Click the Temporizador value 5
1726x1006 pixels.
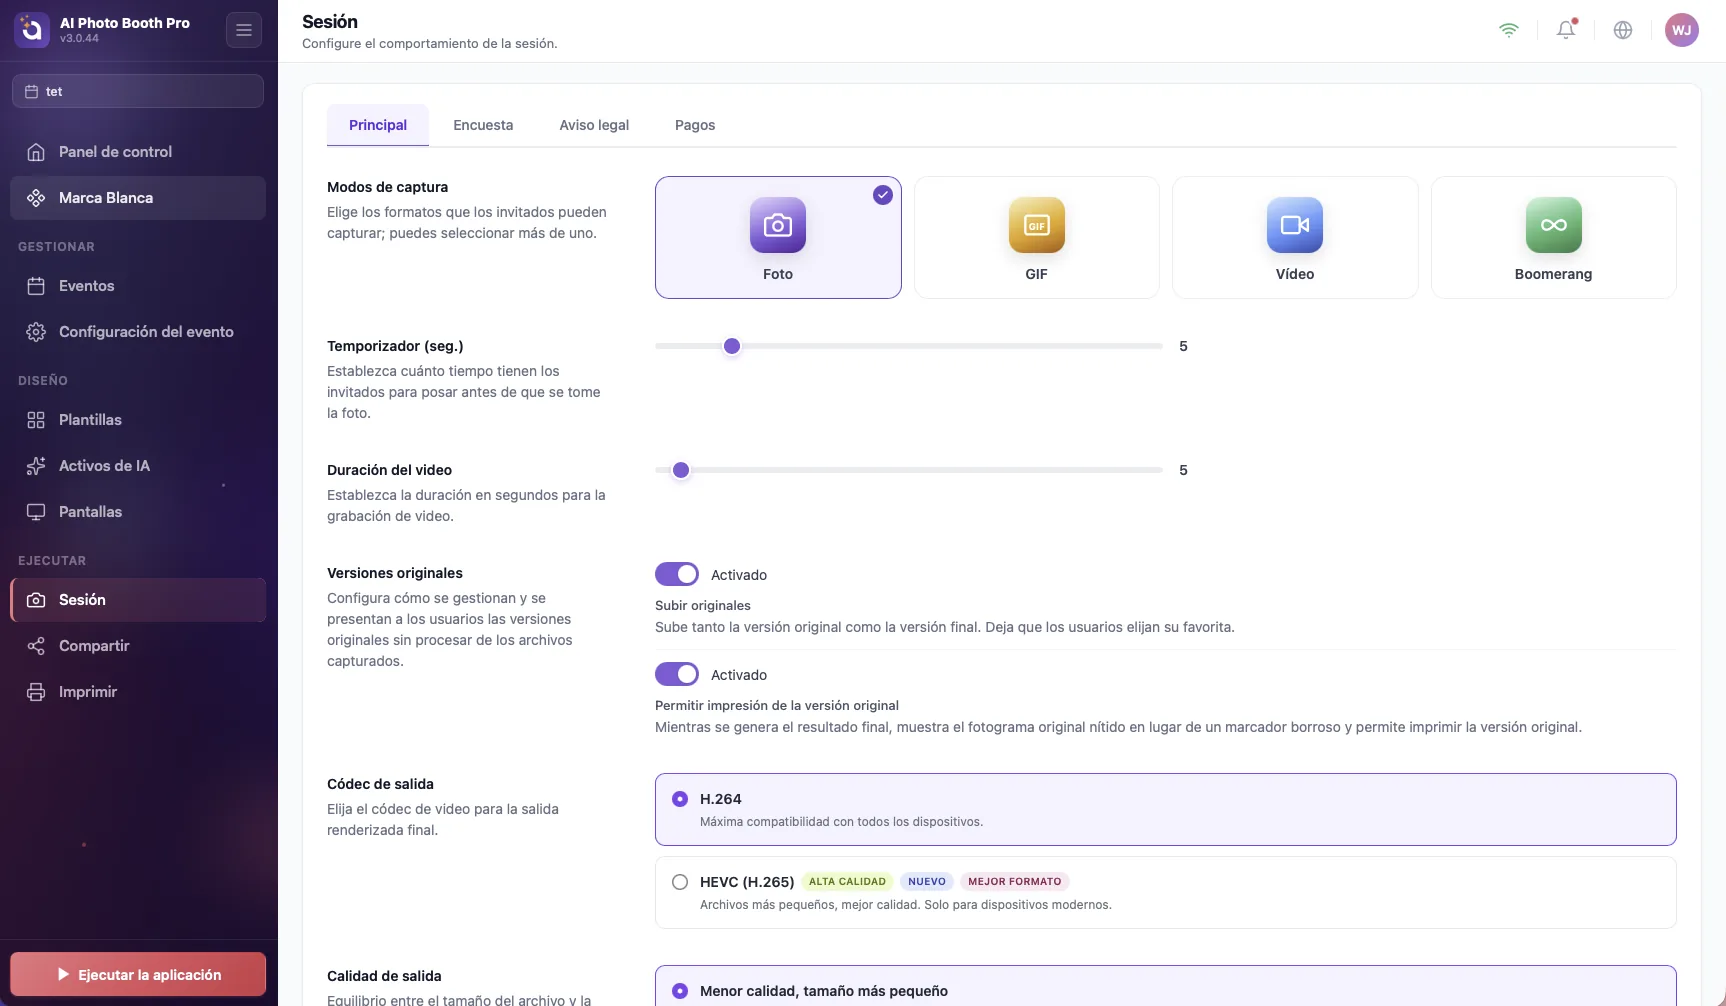(1183, 346)
